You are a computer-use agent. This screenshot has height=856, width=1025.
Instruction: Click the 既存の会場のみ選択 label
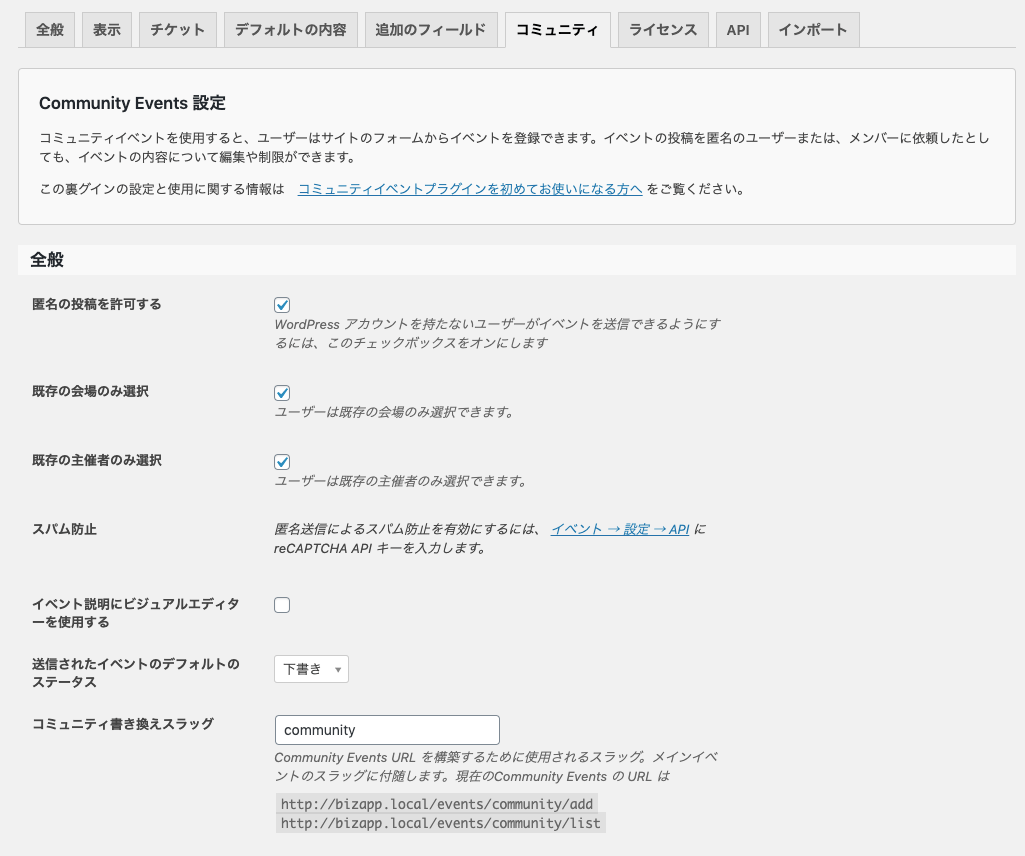pos(90,391)
